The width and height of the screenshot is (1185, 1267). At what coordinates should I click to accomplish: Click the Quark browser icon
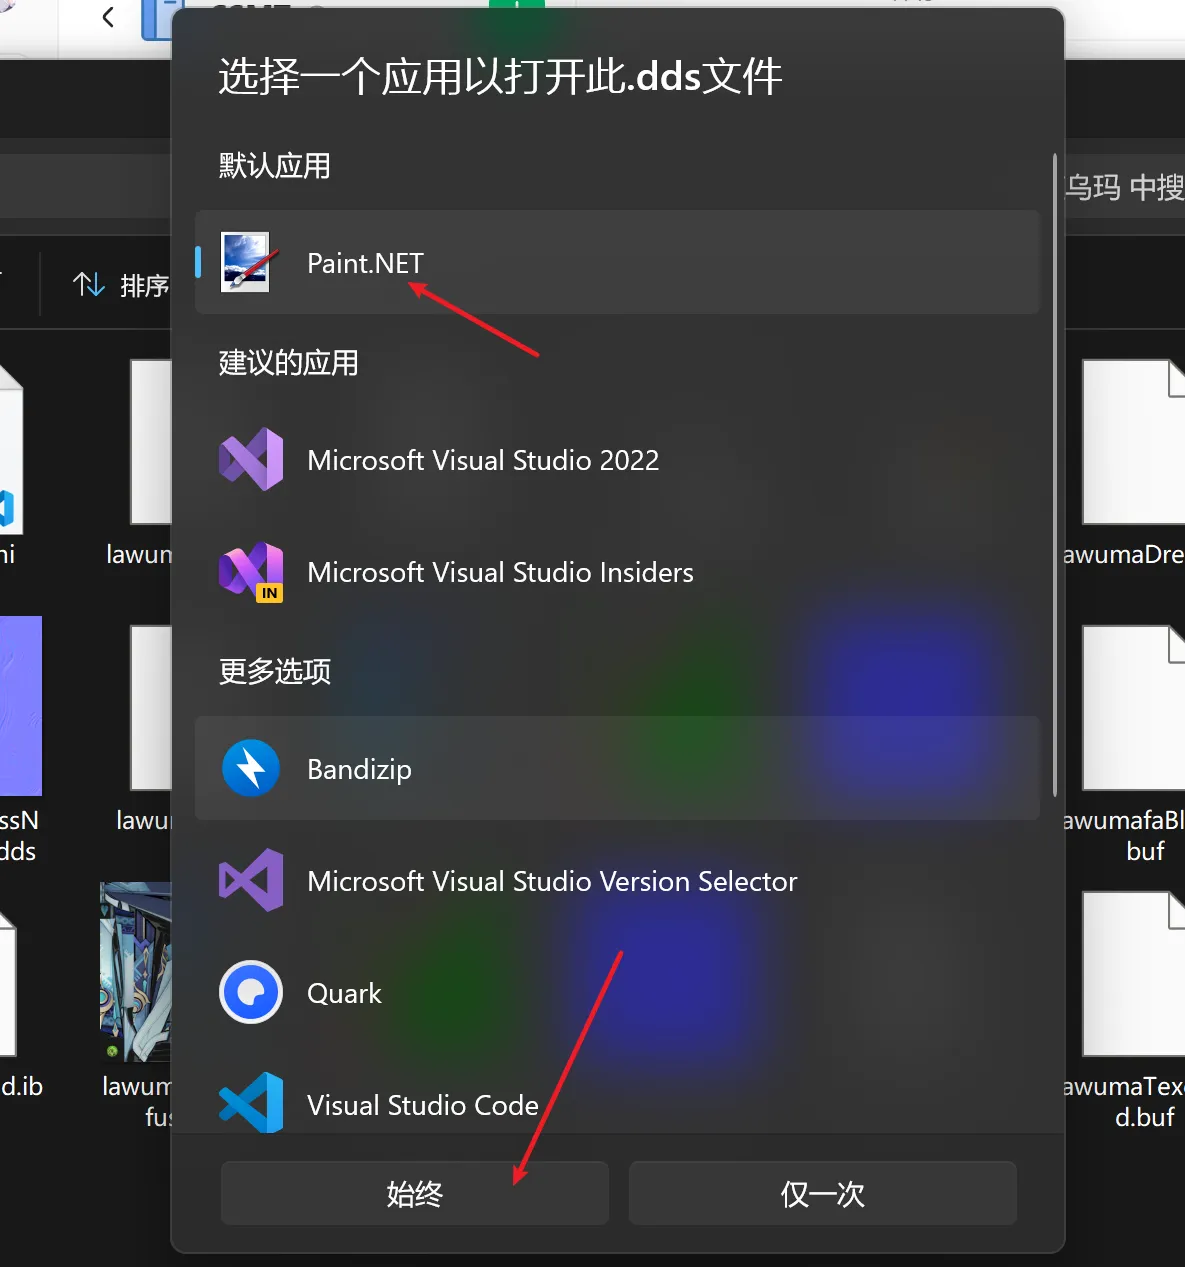click(250, 992)
